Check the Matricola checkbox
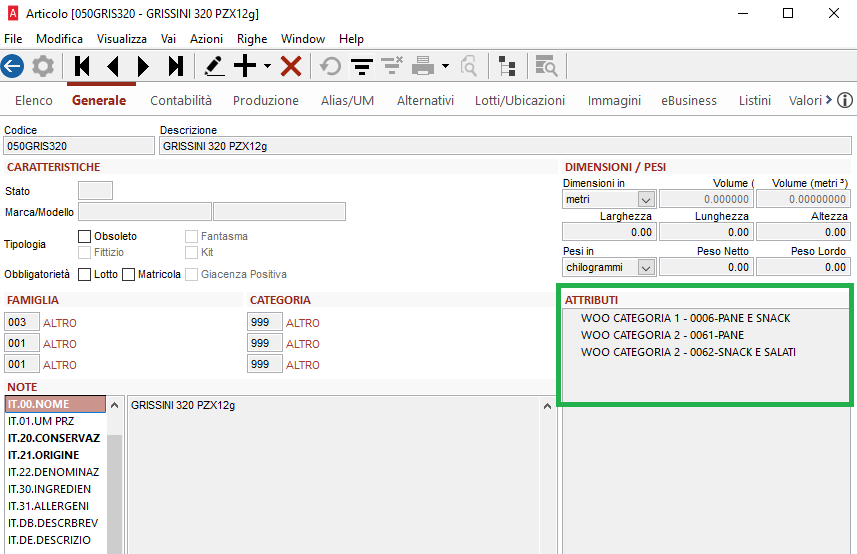The height and width of the screenshot is (554, 857). point(129,274)
